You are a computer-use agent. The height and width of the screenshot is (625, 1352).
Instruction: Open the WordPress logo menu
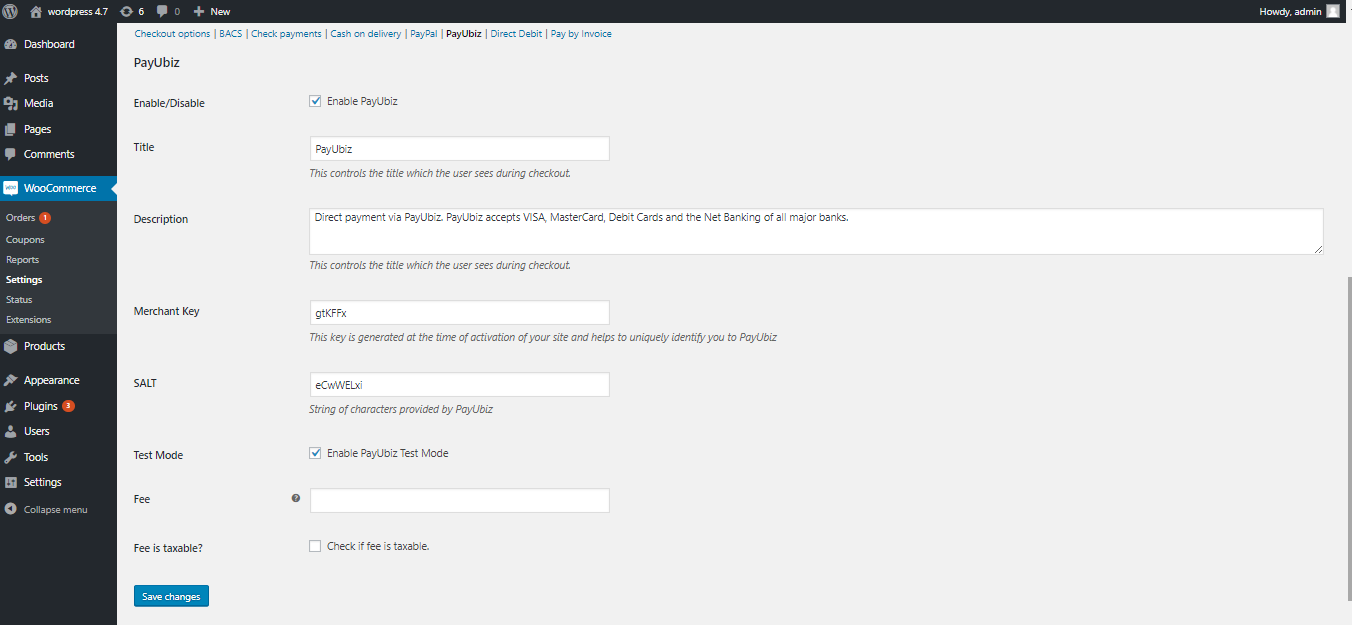[10, 11]
